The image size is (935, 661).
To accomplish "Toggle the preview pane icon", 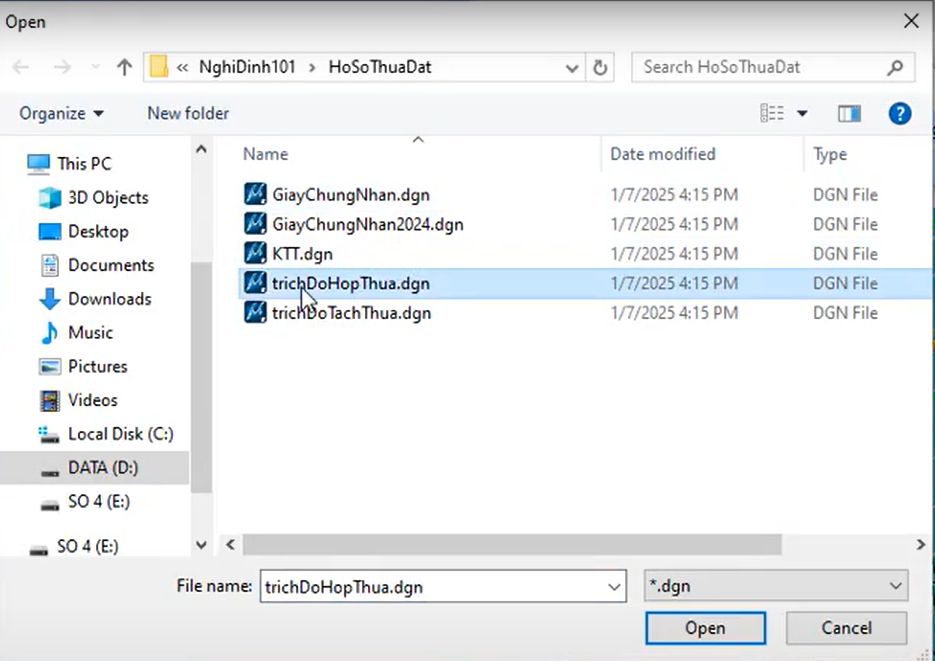I will tap(849, 114).
